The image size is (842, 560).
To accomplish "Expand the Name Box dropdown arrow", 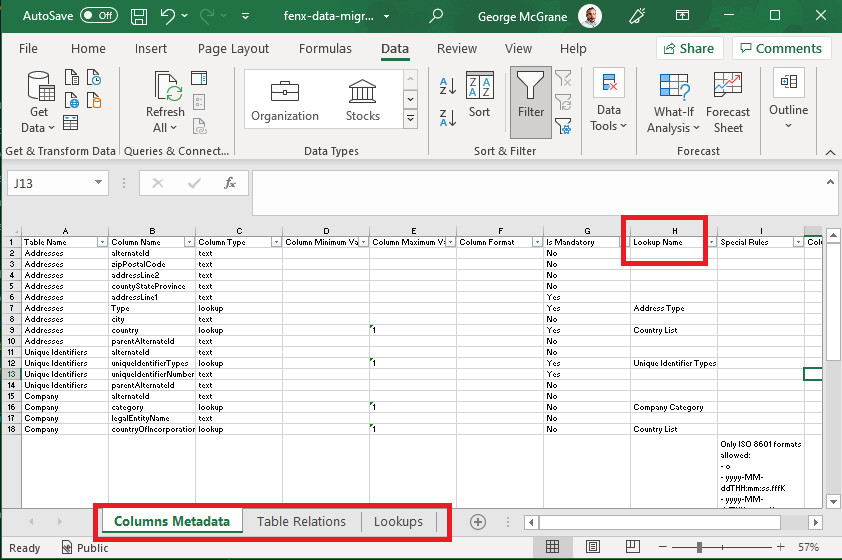I will pos(98,183).
